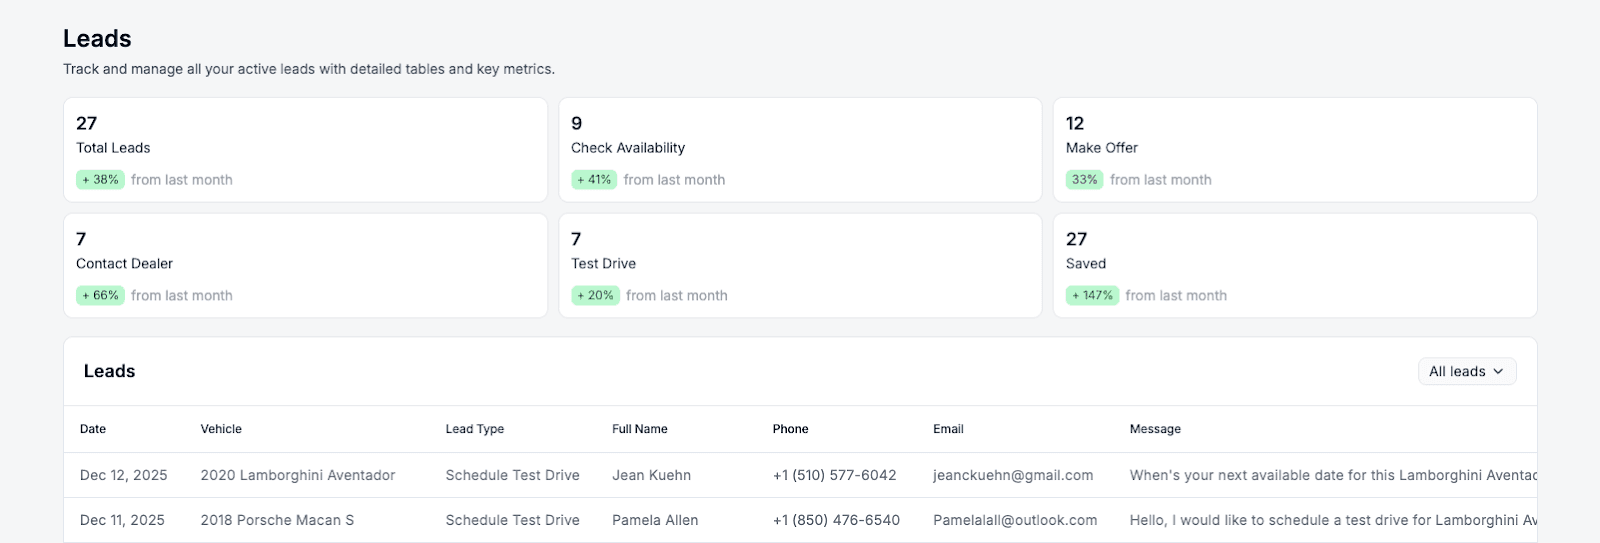Click the Full Name column header
Screen dimensions: 1600x543
[x=640, y=429]
